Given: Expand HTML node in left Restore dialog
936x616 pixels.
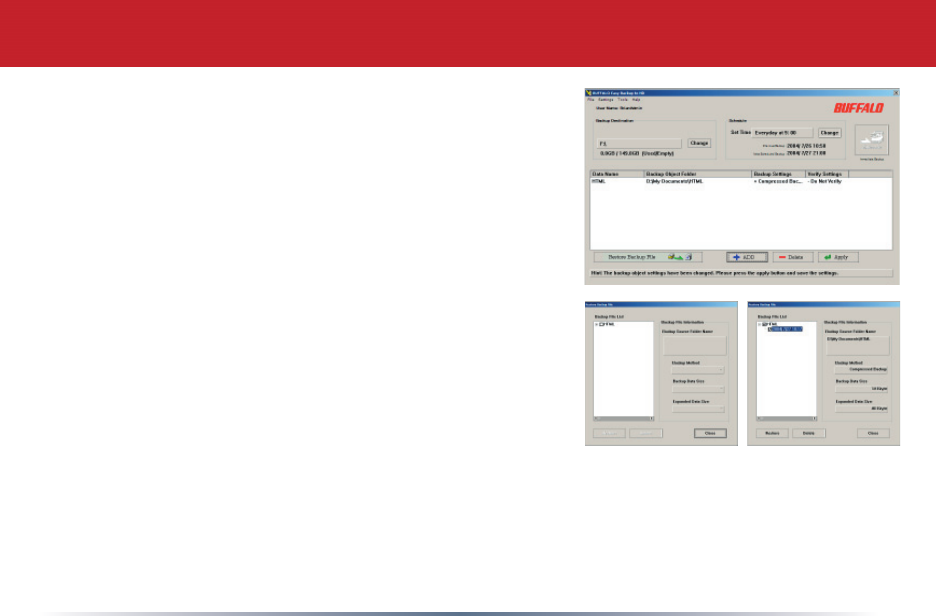Looking at the screenshot, I should [x=596, y=324].
